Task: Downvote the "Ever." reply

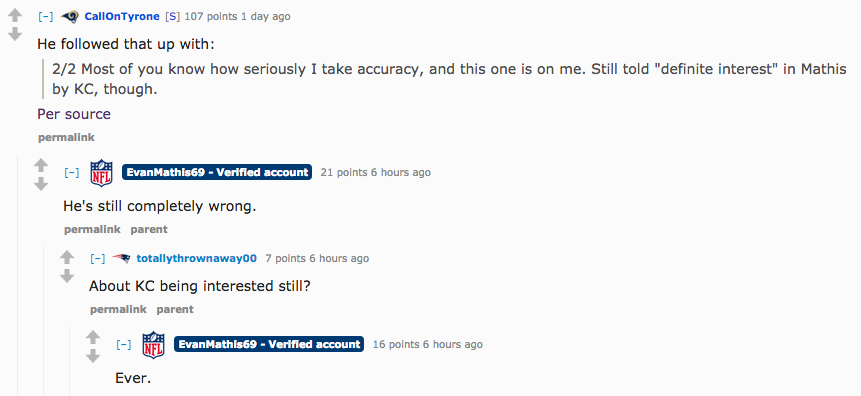Action: pyautogui.click(x=93, y=355)
